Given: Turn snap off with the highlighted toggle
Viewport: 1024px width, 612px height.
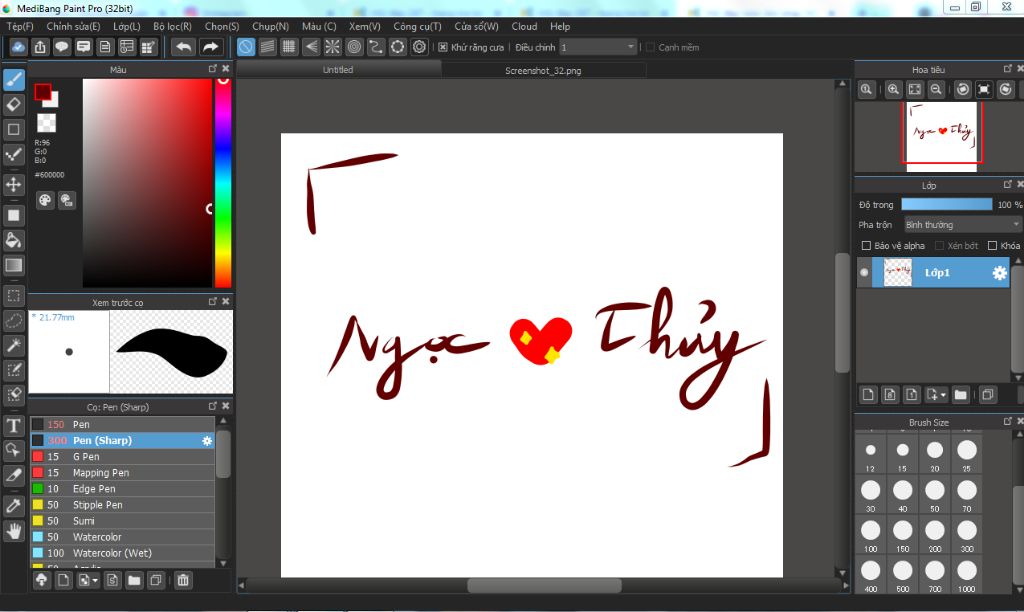Looking at the screenshot, I should [x=246, y=47].
